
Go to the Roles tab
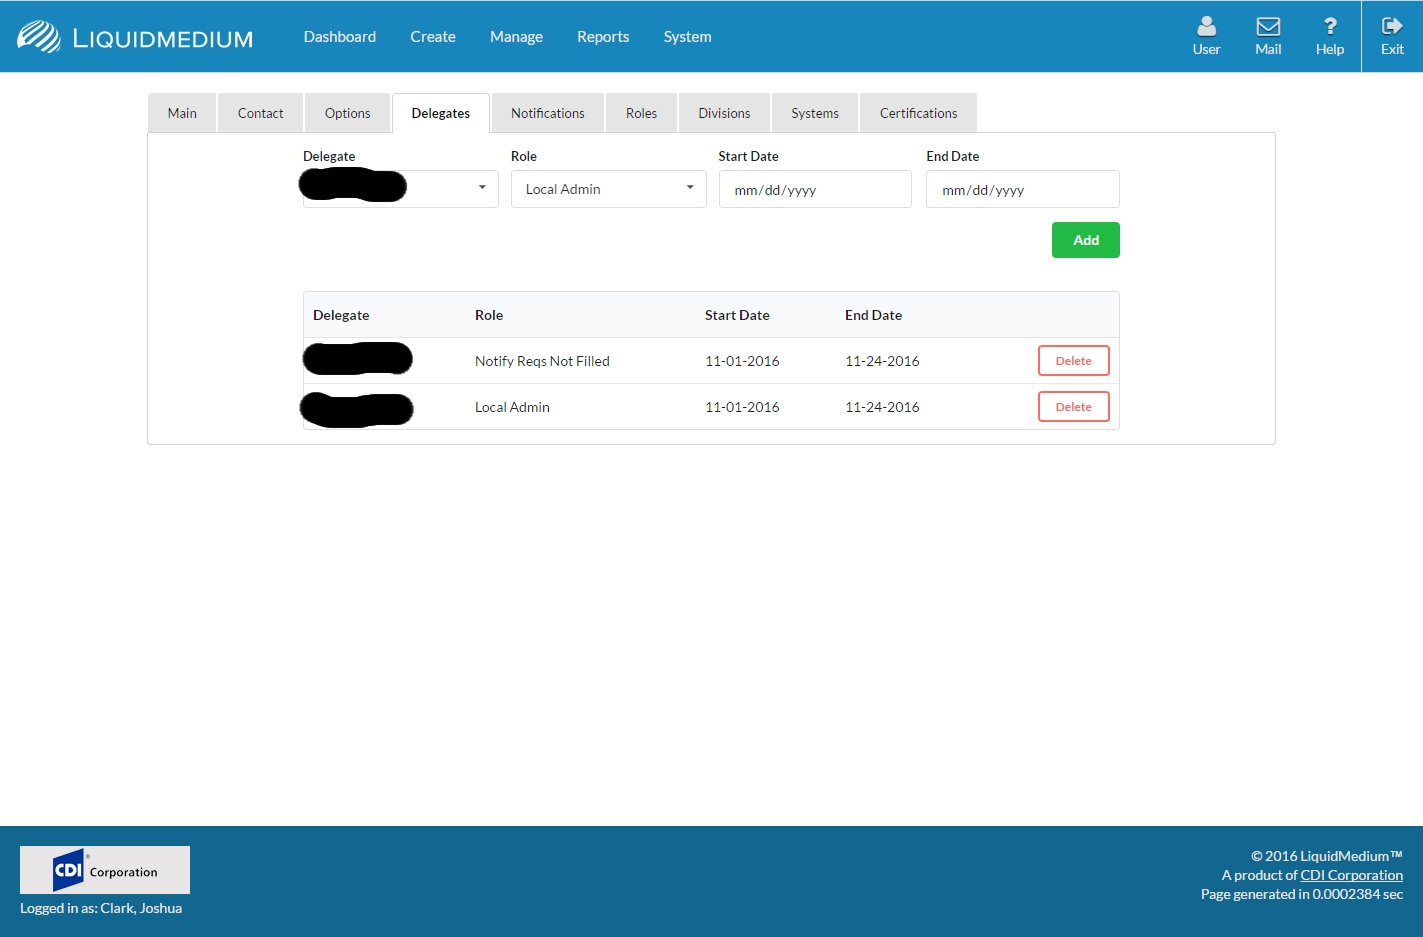(641, 113)
